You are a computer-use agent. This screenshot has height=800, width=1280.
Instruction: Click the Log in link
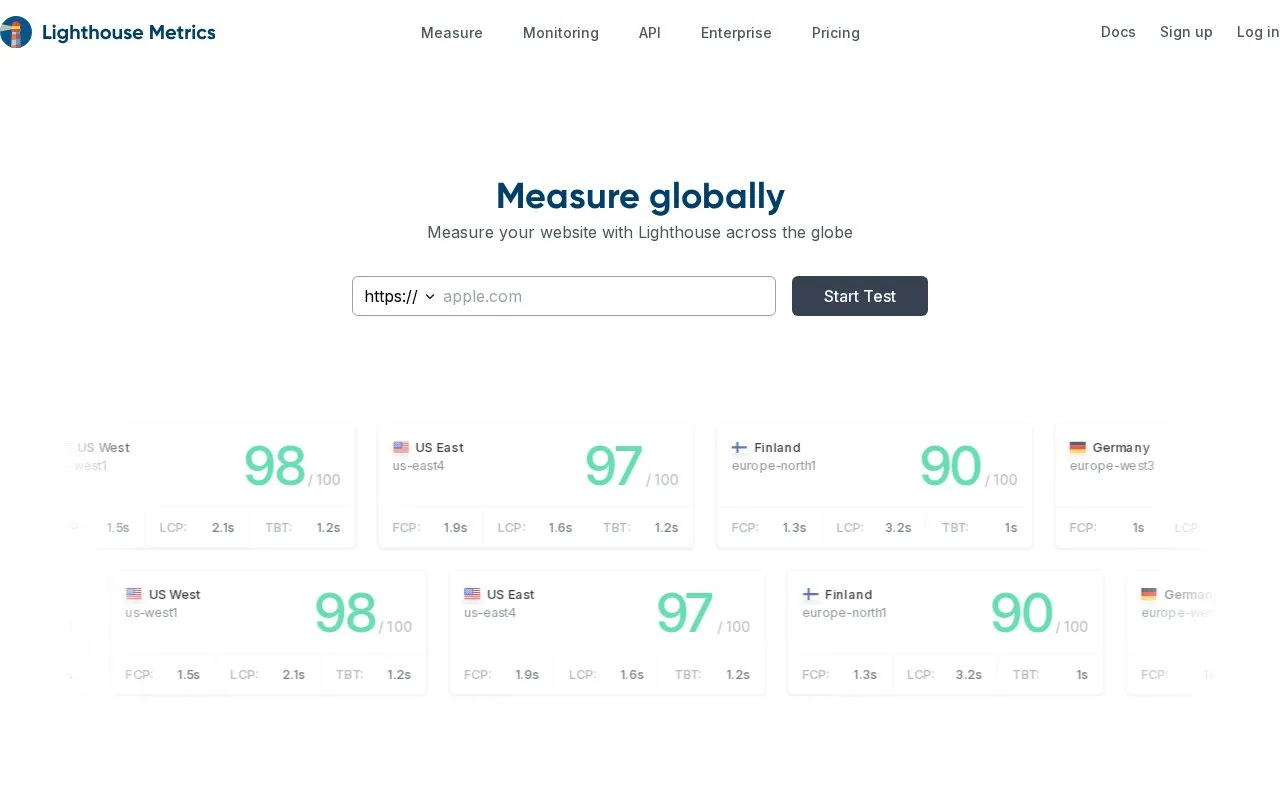tap(1258, 32)
